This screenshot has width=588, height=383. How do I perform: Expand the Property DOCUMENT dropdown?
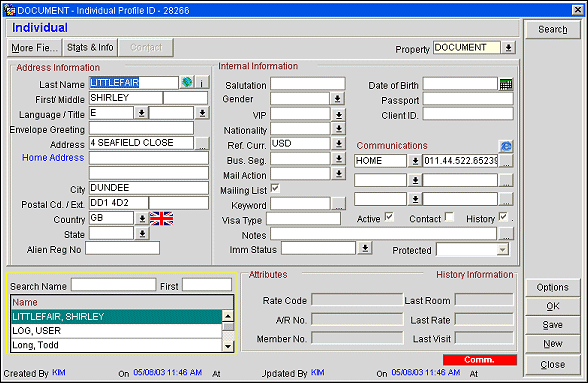click(x=508, y=48)
